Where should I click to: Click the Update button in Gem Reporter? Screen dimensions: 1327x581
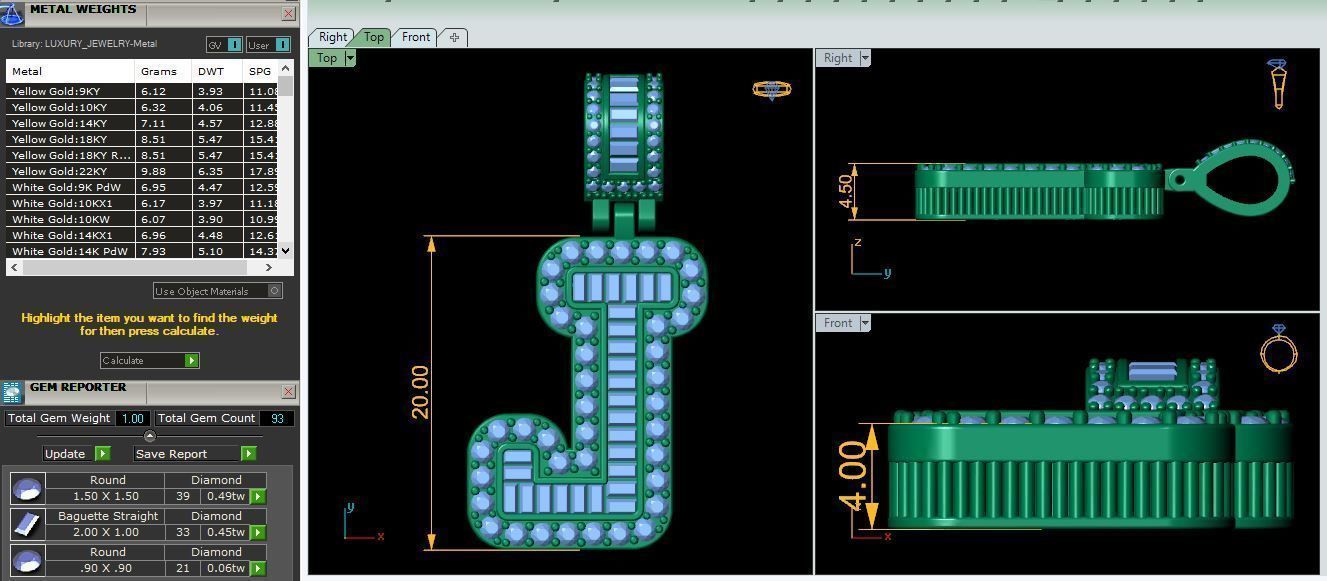[x=77, y=453]
